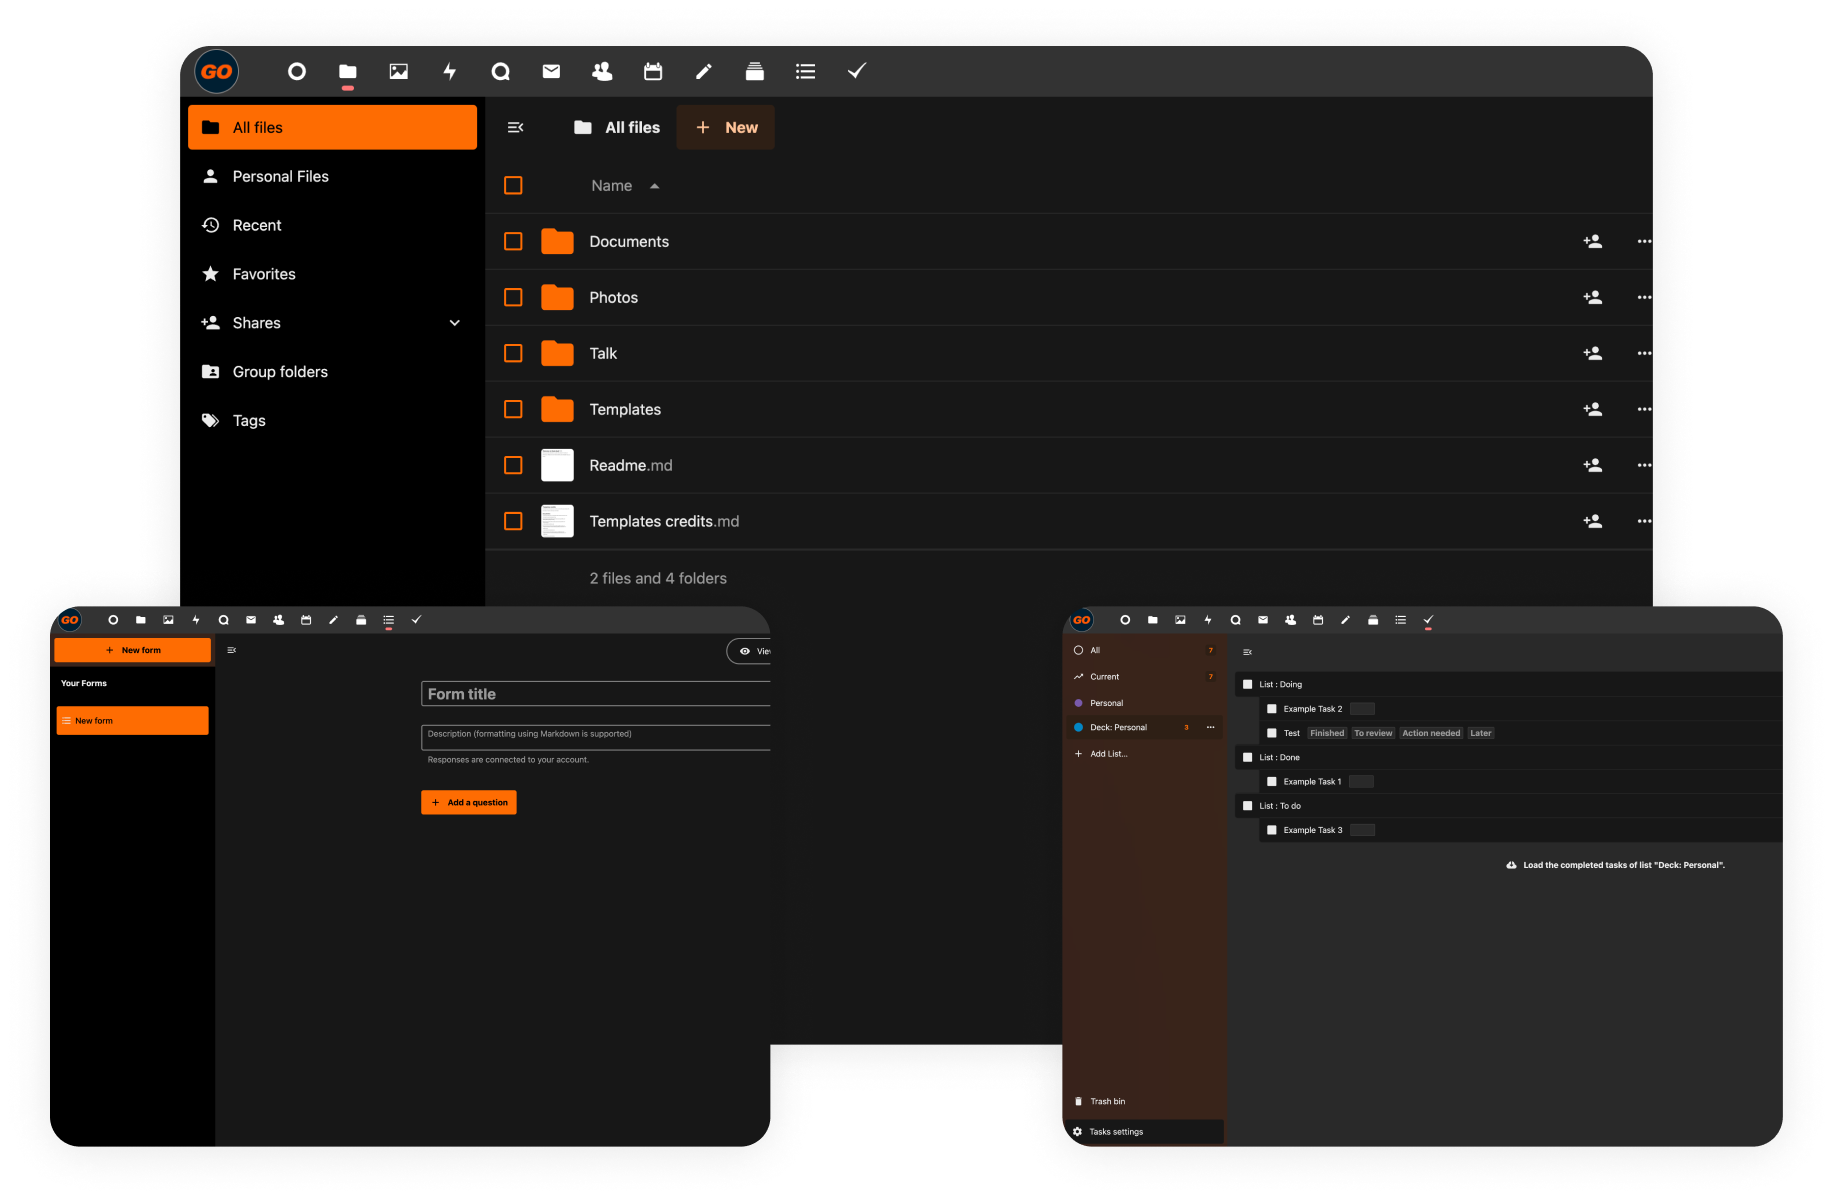1833x1201 pixels.
Task: Sort files using the Name column arrow
Action: (x=655, y=186)
